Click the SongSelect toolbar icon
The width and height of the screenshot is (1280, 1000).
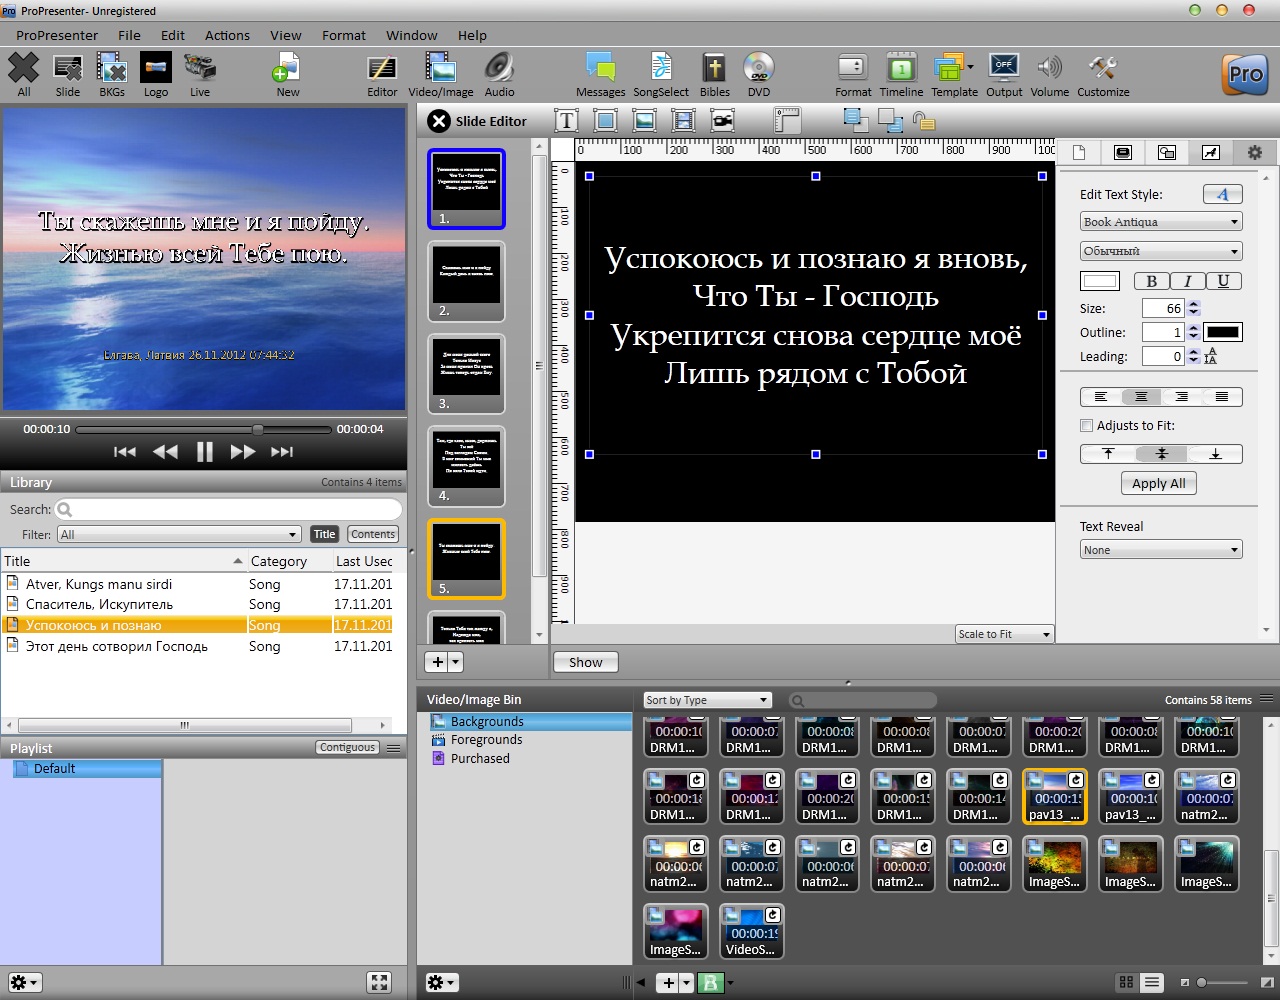tap(661, 69)
